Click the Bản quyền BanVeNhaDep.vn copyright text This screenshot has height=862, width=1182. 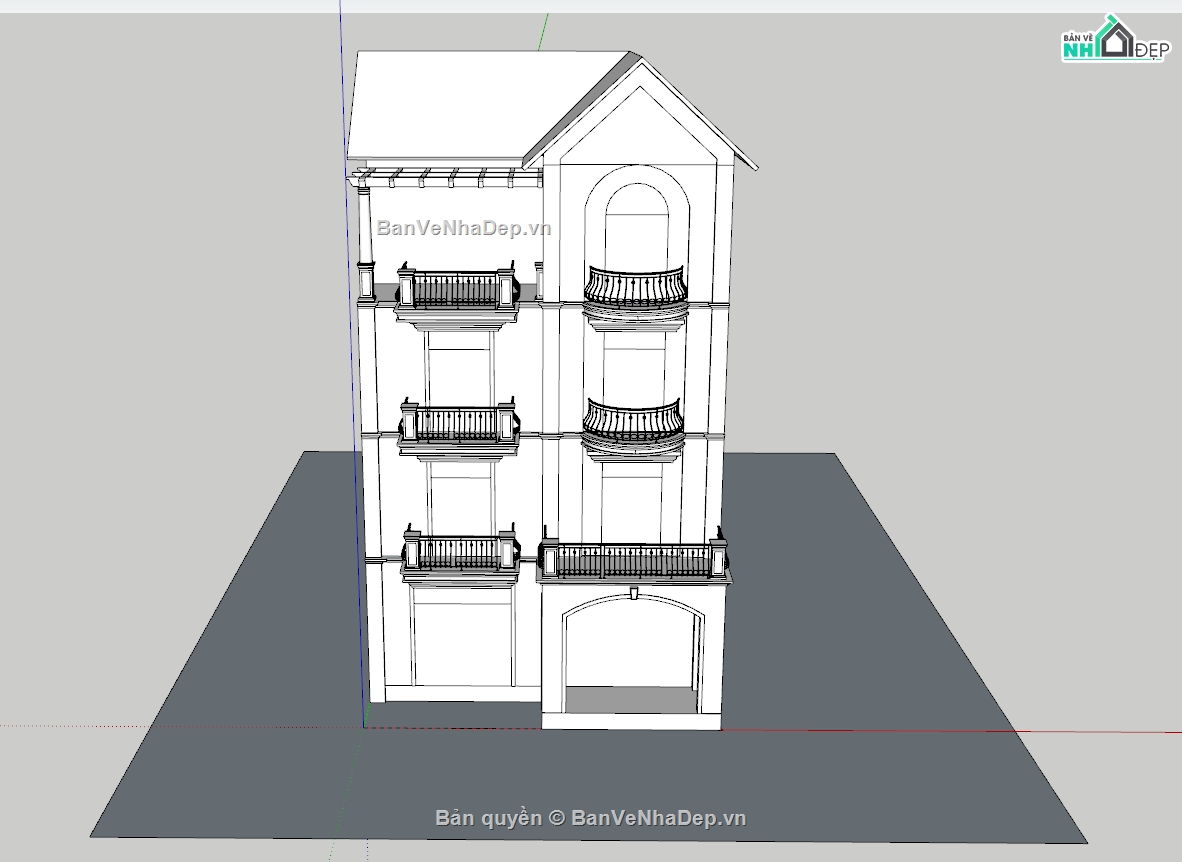(590, 818)
